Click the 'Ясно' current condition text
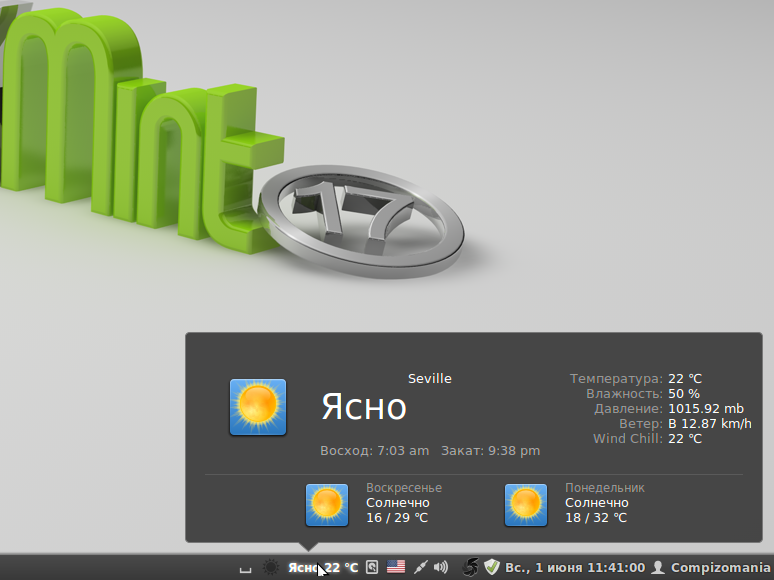The width and height of the screenshot is (774, 580). coord(364,407)
